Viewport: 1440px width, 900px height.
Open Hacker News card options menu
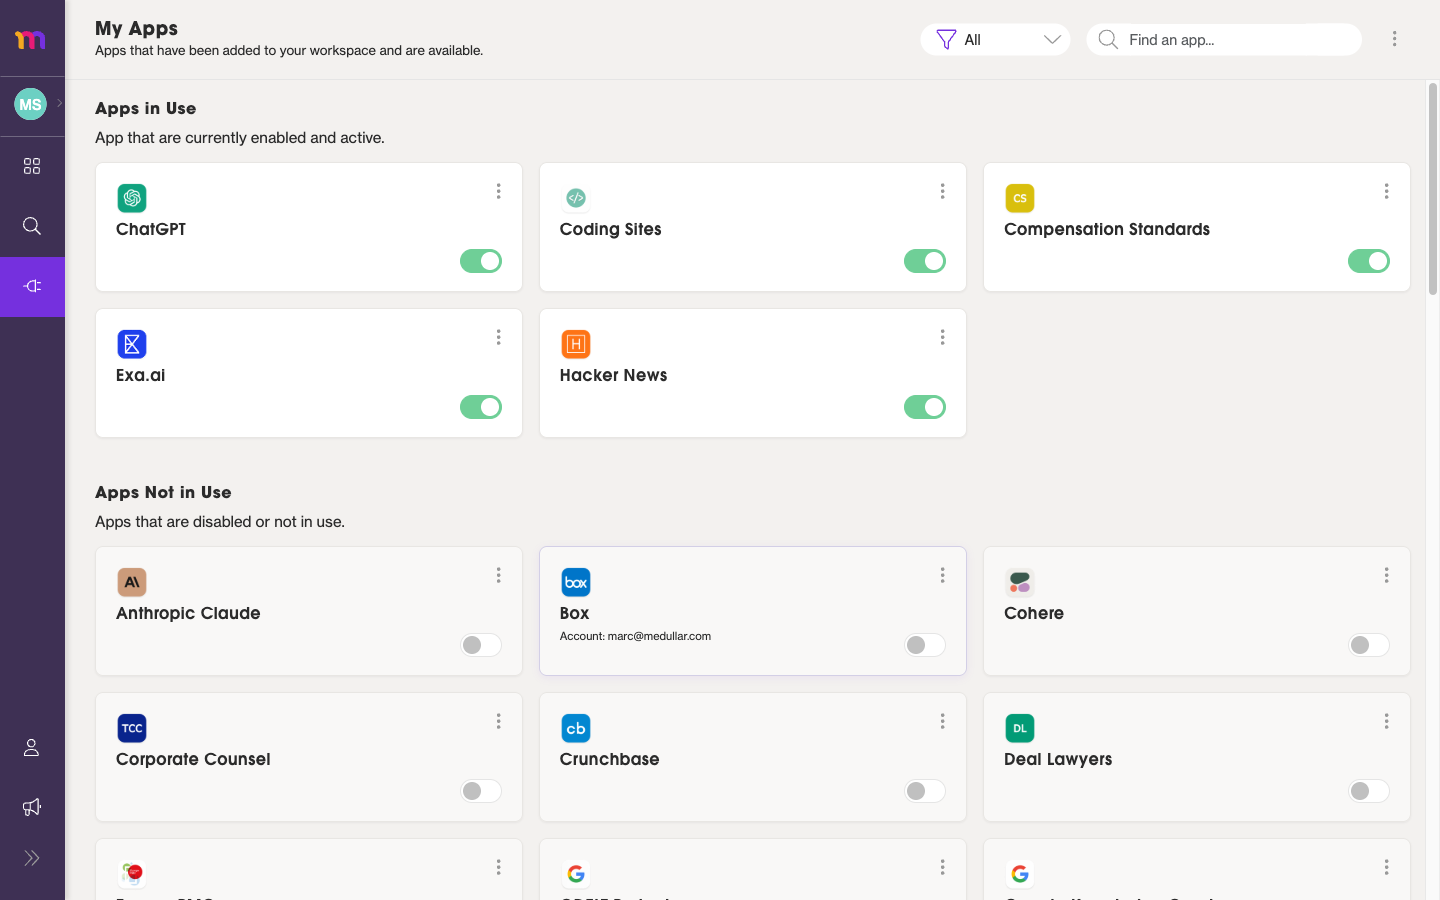tap(942, 337)
